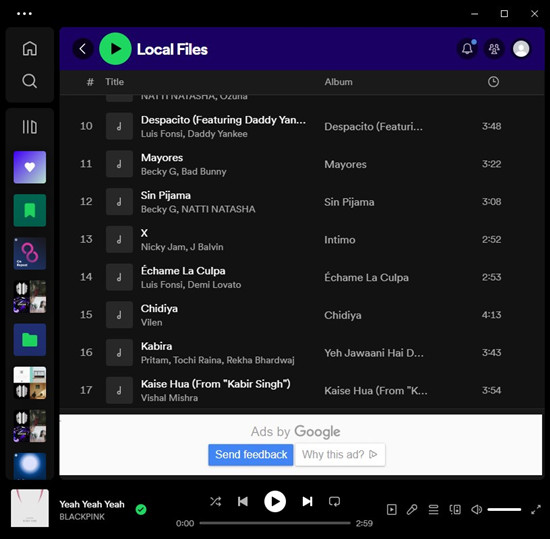Click music note thumbnail of track 13
The height and width of the screenshot is (539, 550).
point(119,240)
